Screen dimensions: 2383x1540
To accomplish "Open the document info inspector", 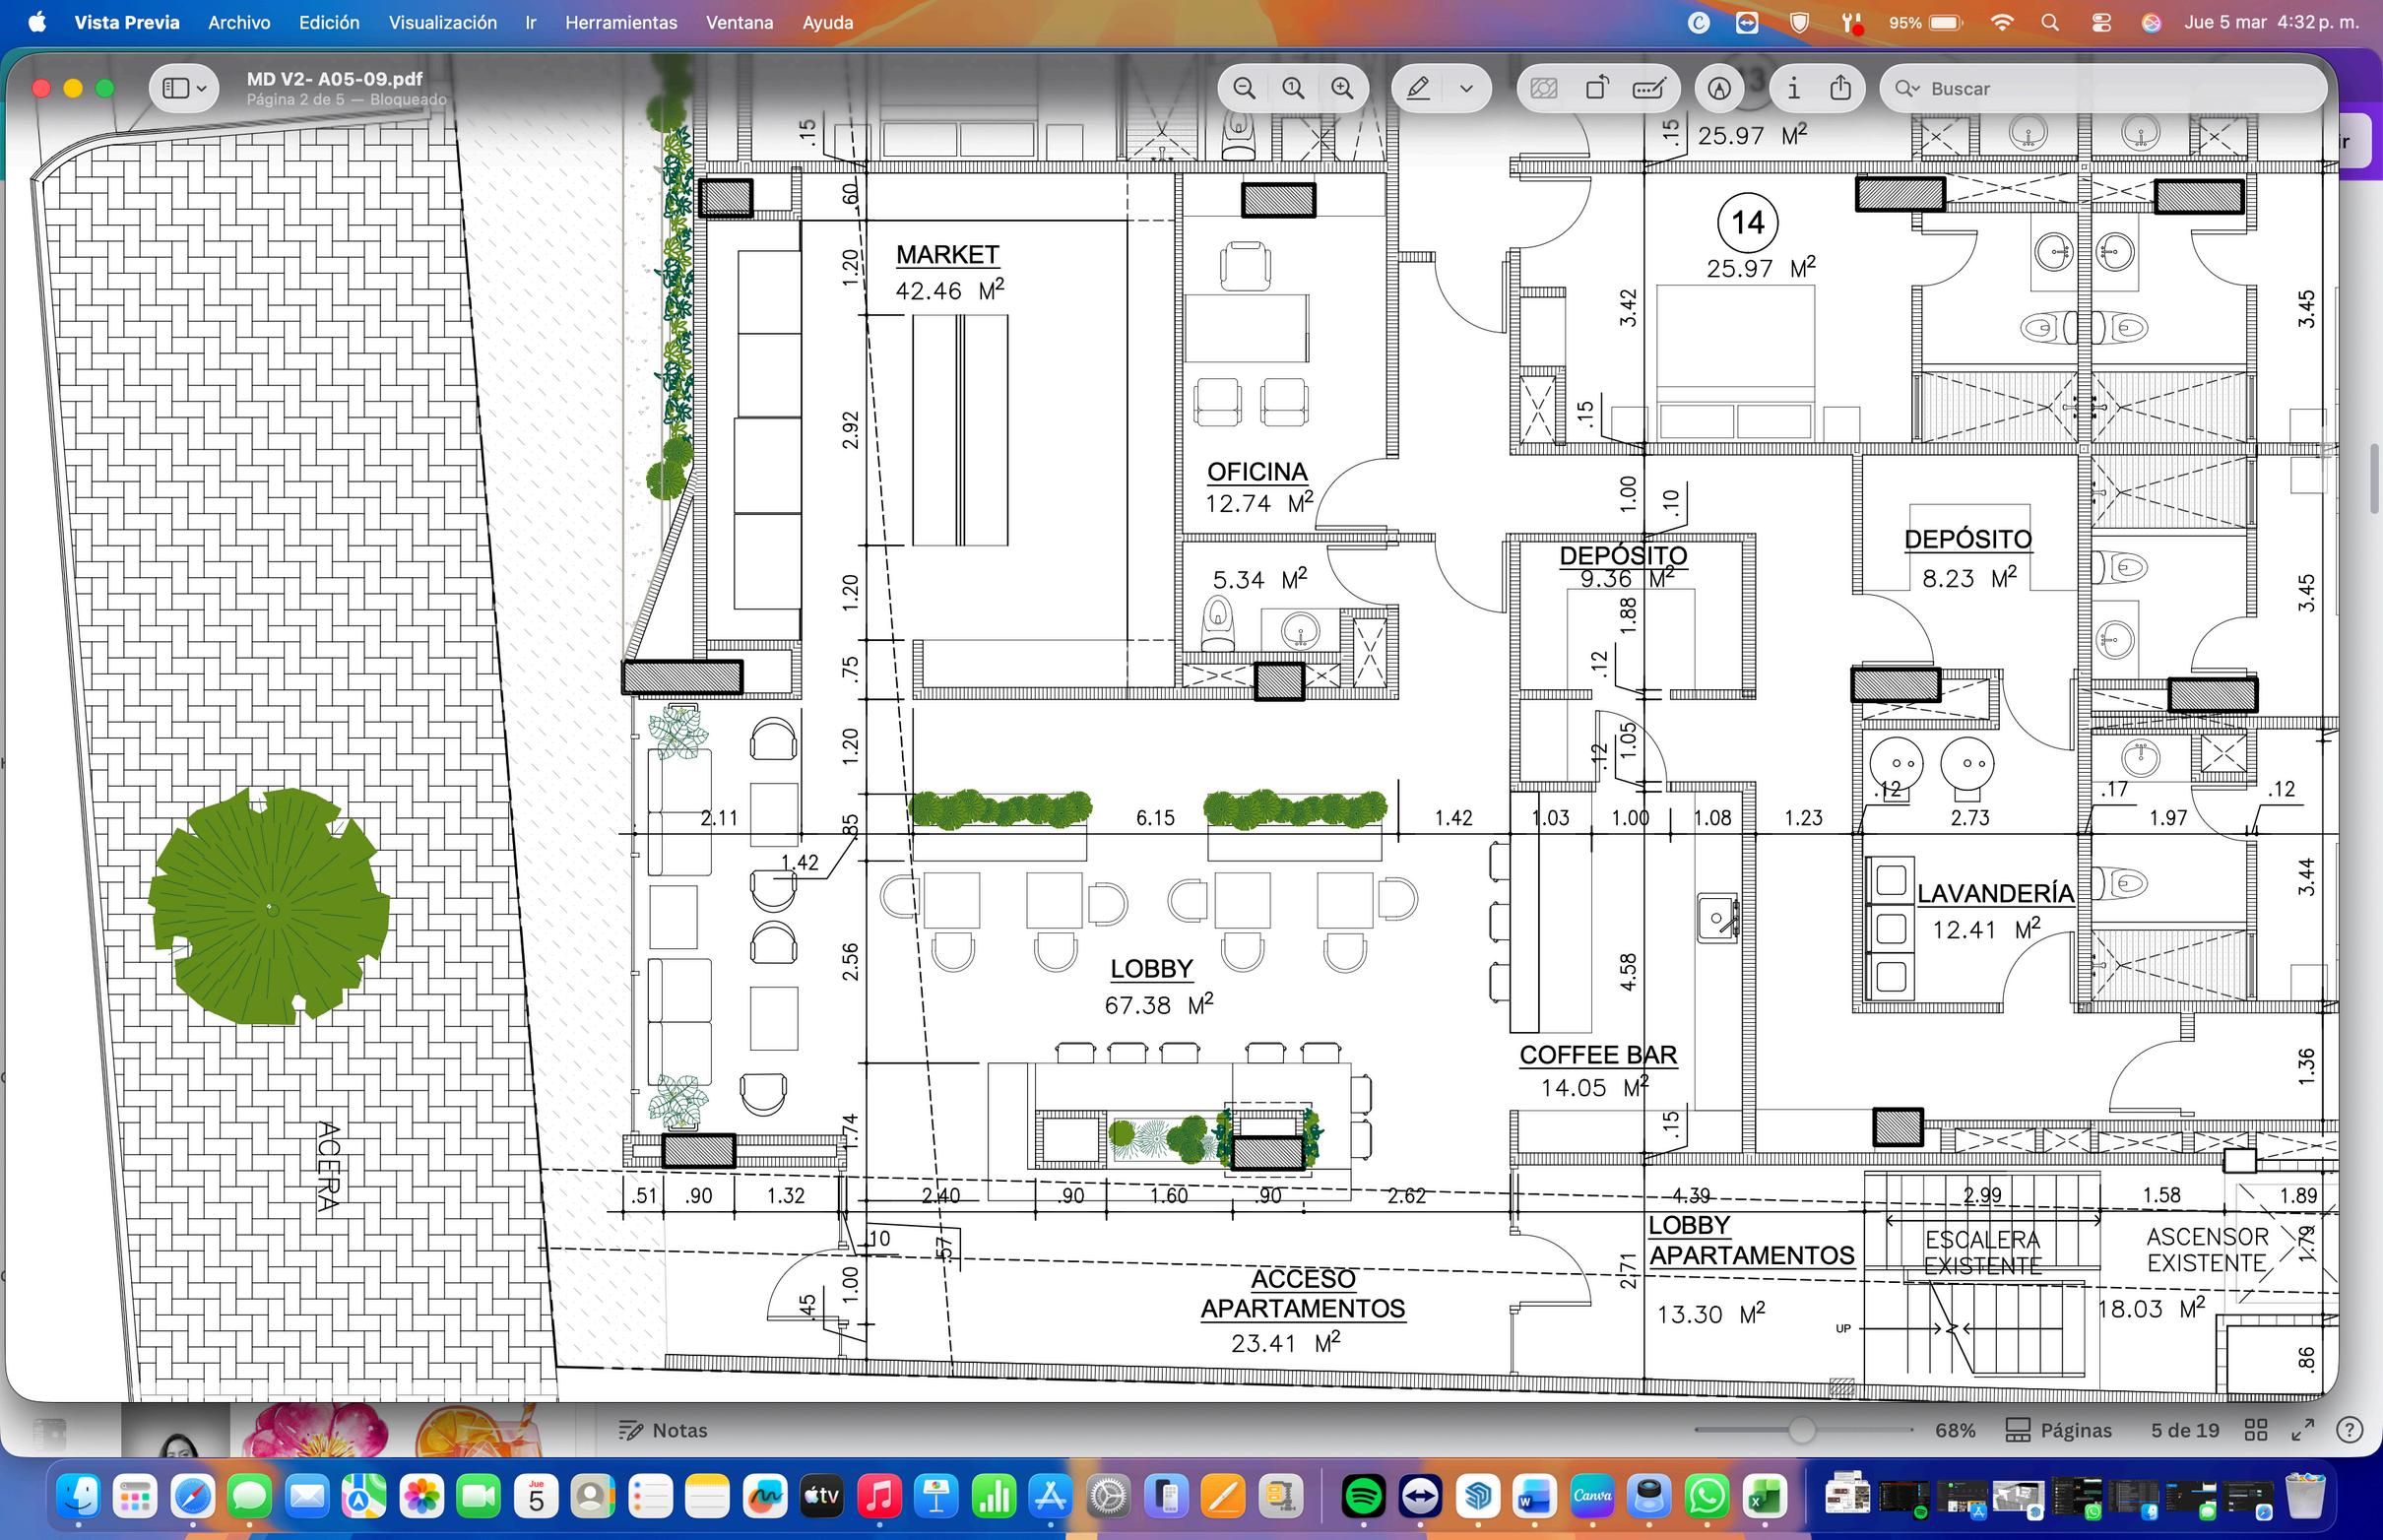I will pos(1793,89).
